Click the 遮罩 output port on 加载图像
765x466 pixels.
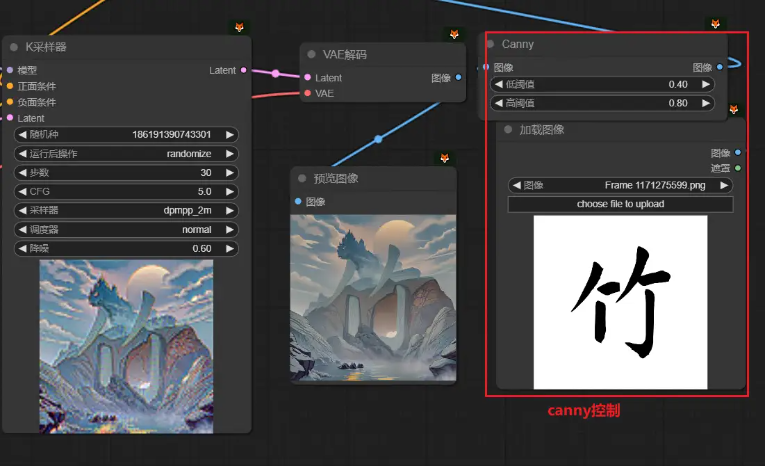pos(738,168)
